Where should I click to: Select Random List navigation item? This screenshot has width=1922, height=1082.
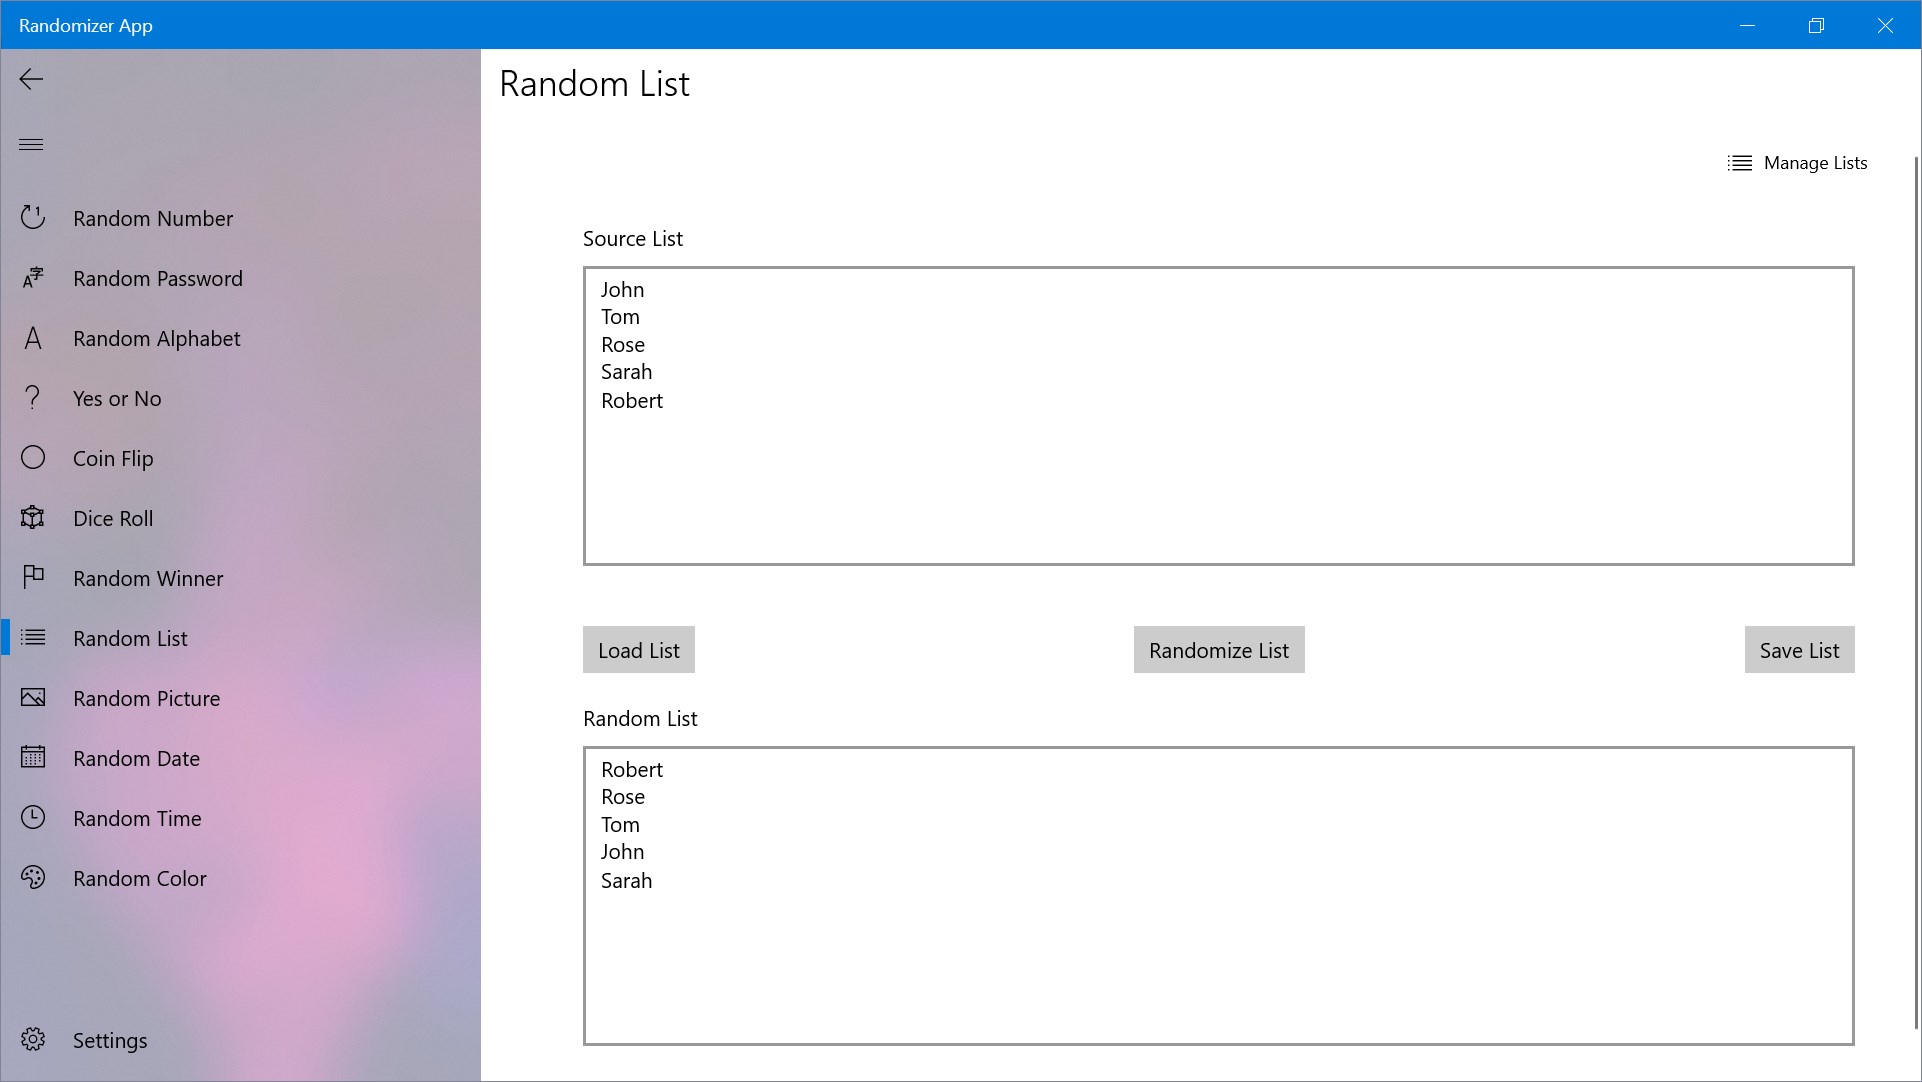(x=130, y=638)
